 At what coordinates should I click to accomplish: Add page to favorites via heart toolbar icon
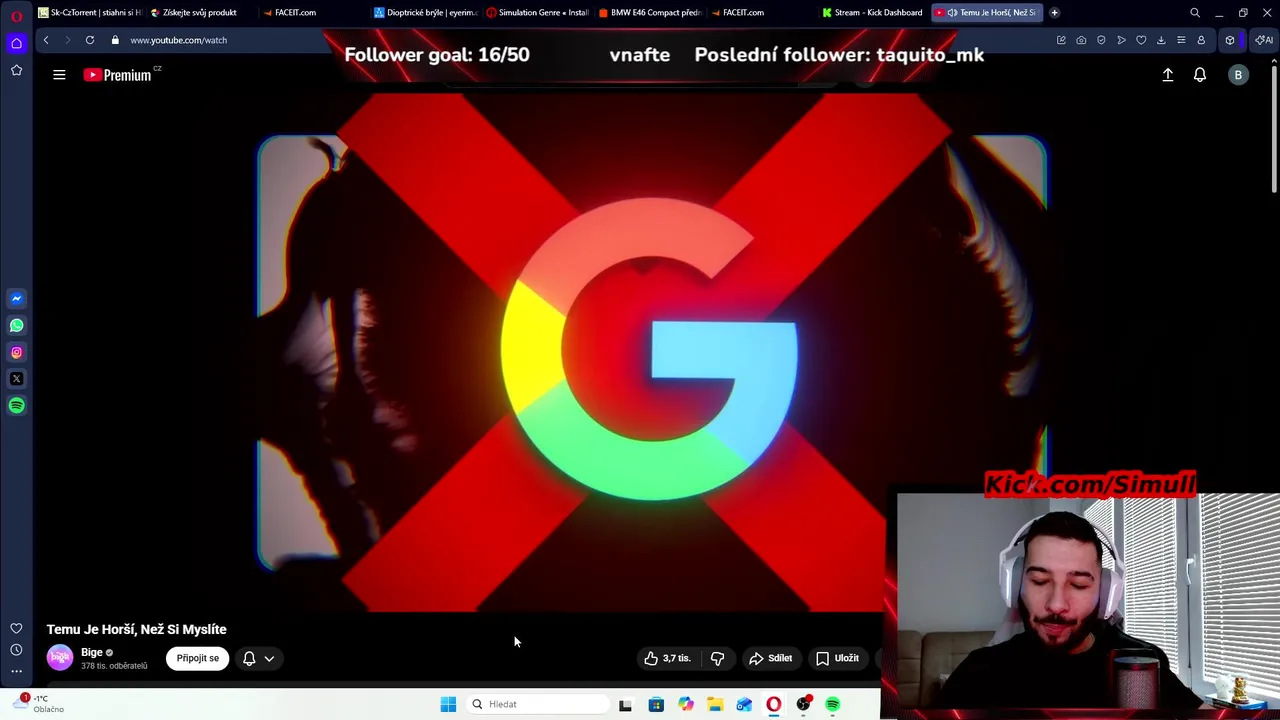tap(1141, 40)
